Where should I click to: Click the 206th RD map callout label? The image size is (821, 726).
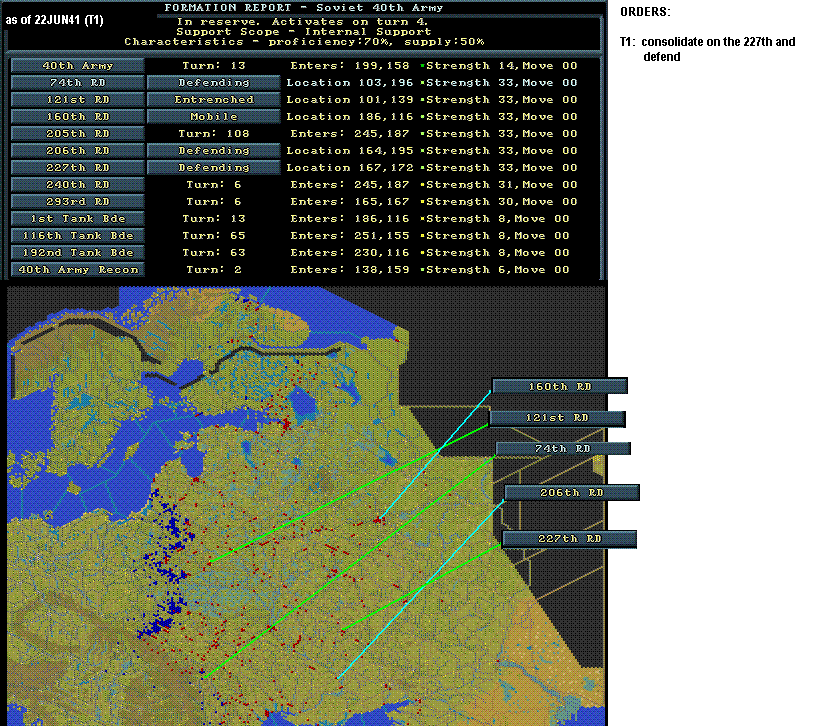coord(572,493)
